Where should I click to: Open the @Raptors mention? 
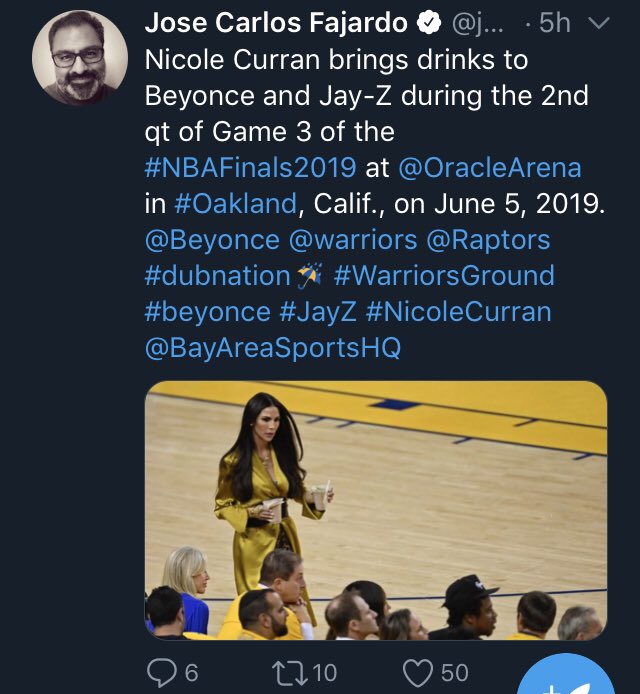coord(488,240)
